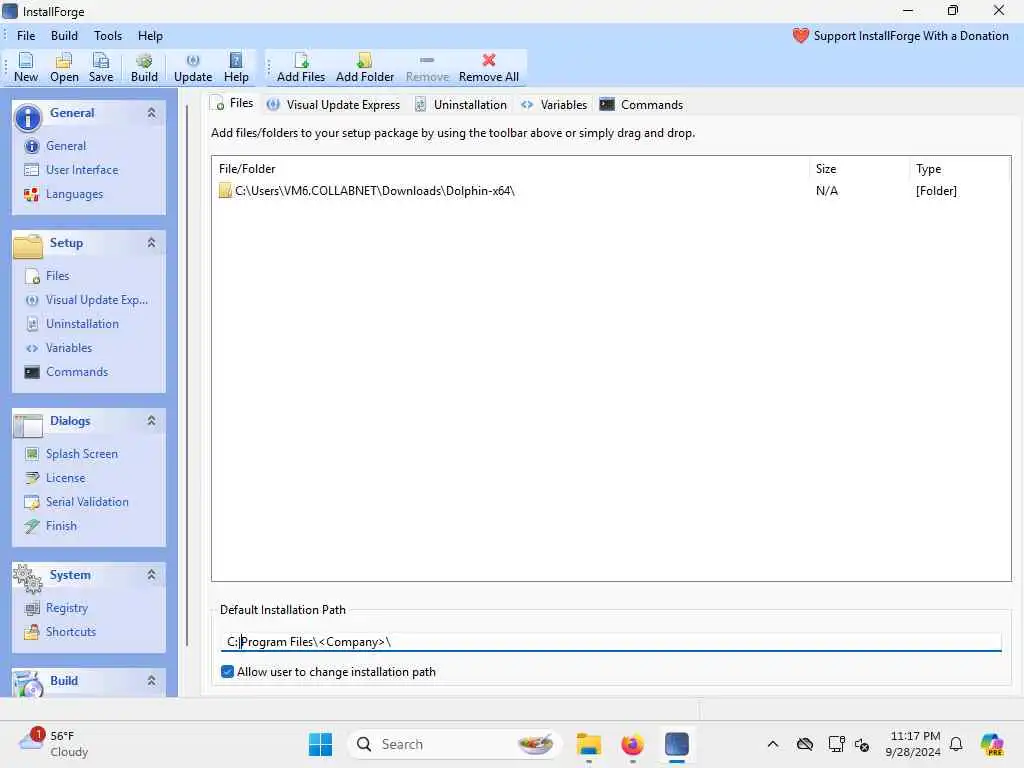Click the Save toolbar icon
Screen dimensions: 1024x768
pos(101,67)
